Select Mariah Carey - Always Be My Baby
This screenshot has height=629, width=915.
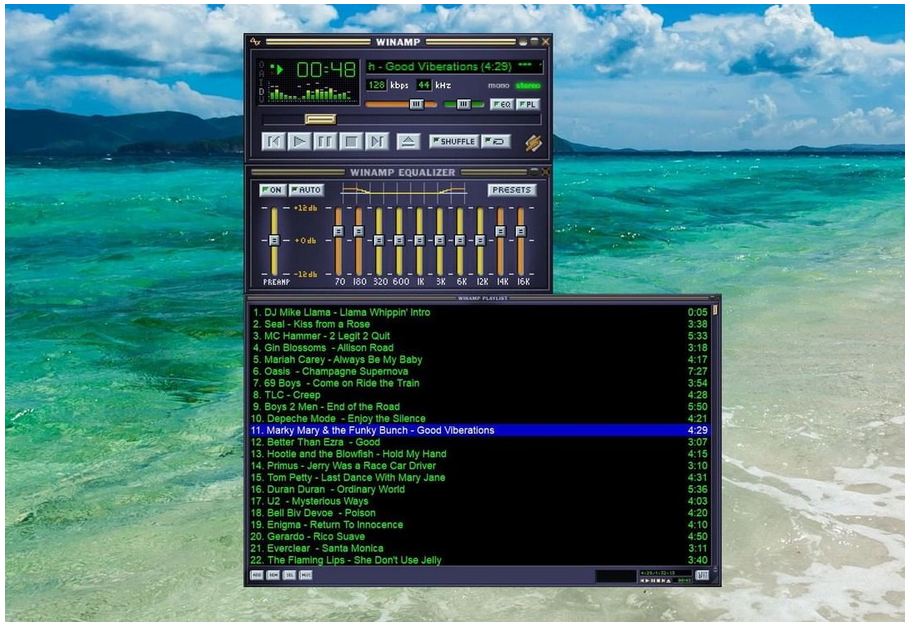tap(479, 359)
